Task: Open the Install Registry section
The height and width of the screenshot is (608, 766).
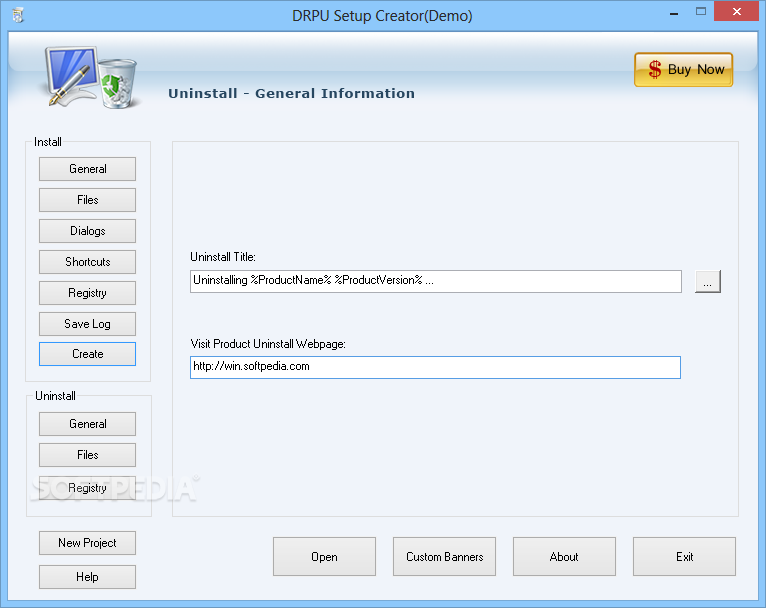Action: [87, 293]
